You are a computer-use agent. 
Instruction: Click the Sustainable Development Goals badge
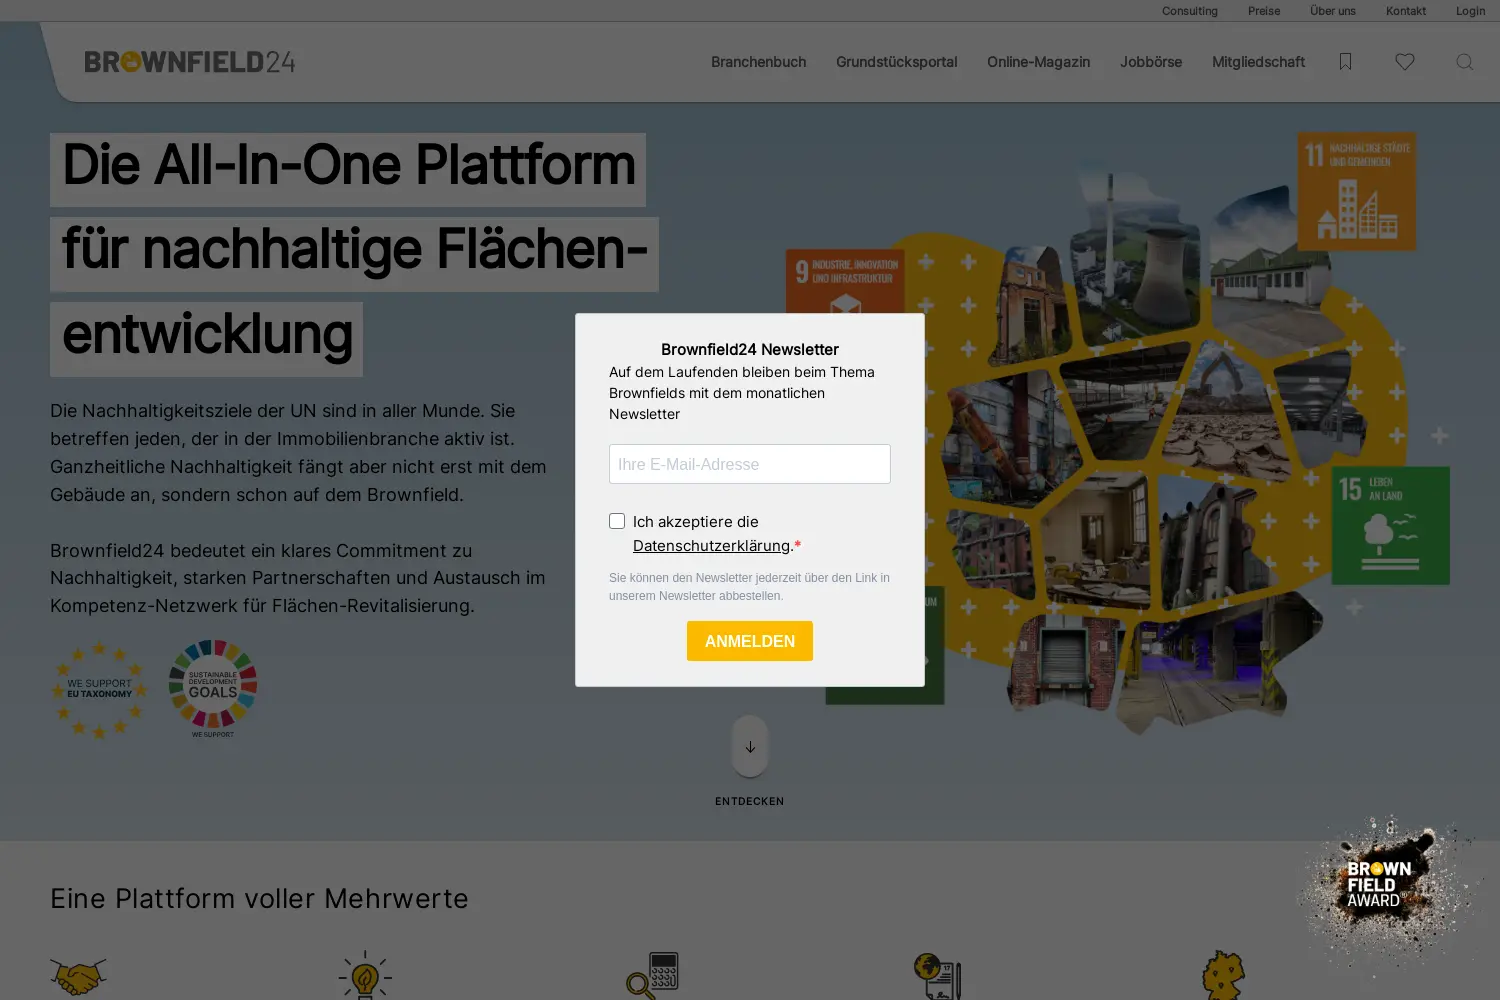click(213, 688)
